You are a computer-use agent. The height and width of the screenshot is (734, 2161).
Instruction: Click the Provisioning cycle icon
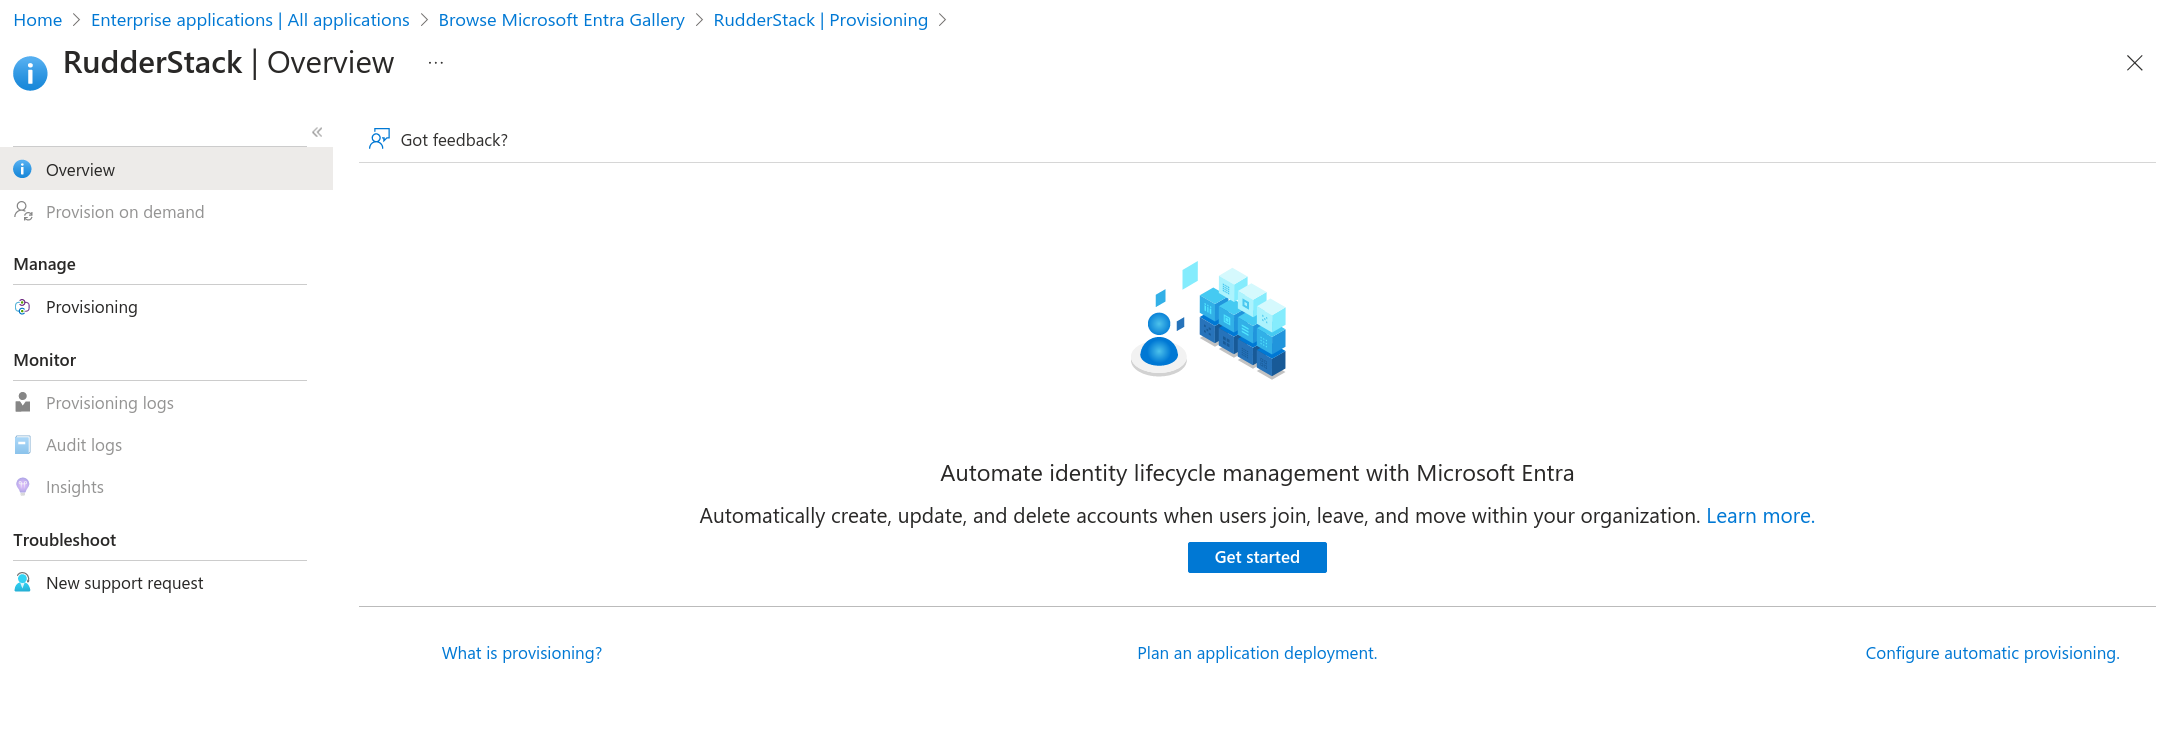23,307
